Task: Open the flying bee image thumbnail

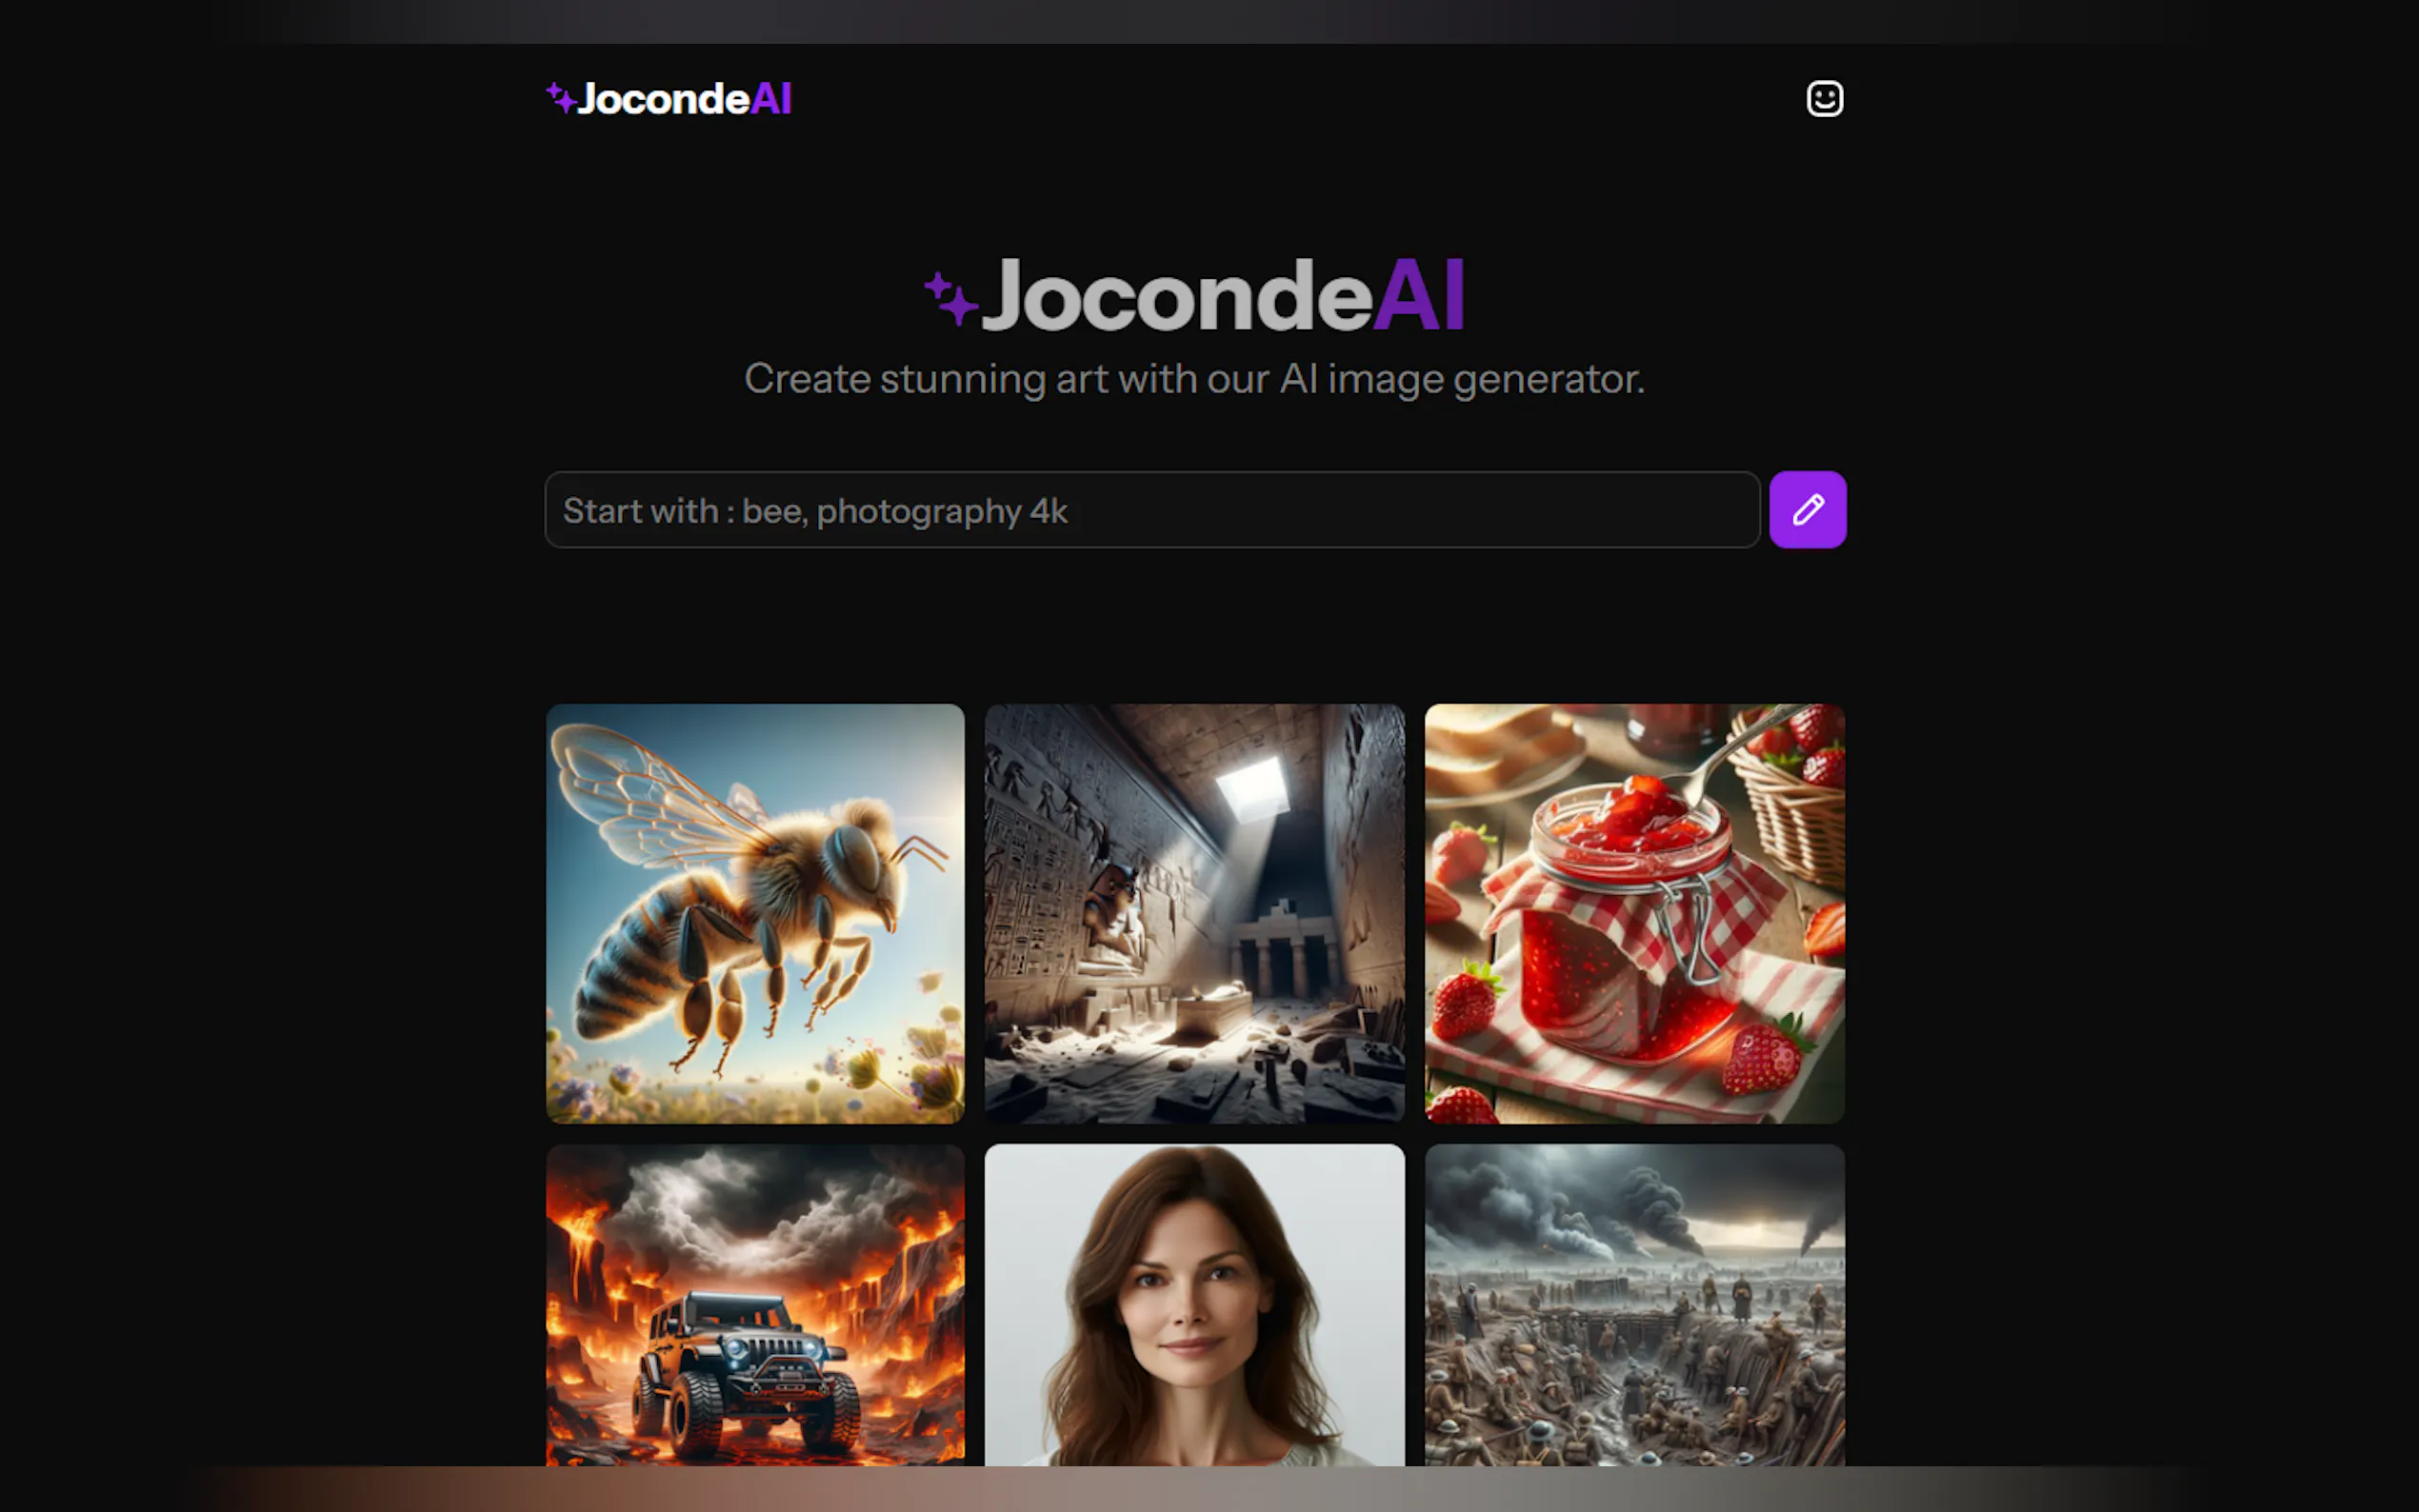Action: pos(755,913)
